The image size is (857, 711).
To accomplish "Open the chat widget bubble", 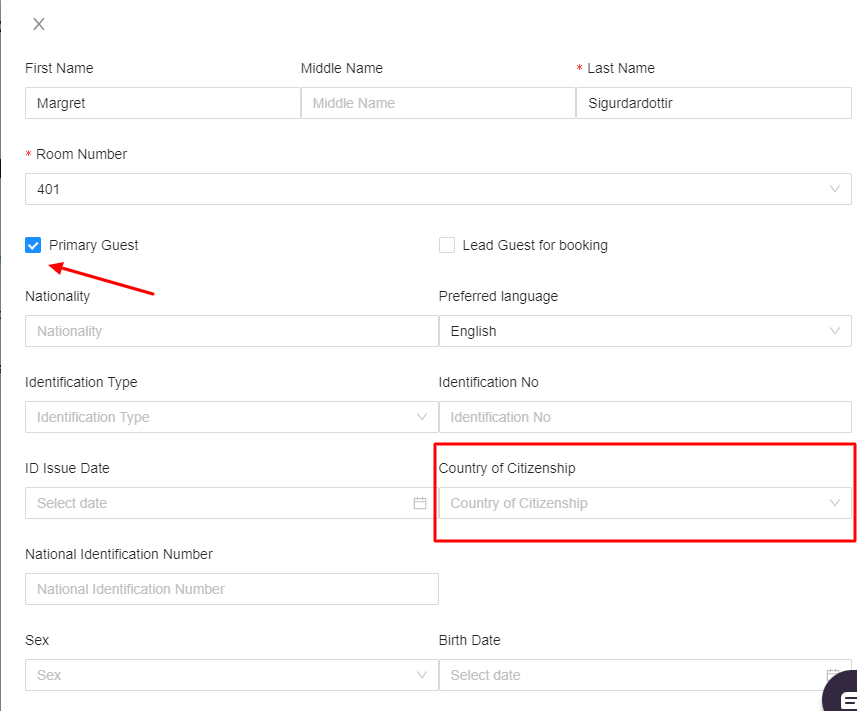I will (x=842, y=693).
